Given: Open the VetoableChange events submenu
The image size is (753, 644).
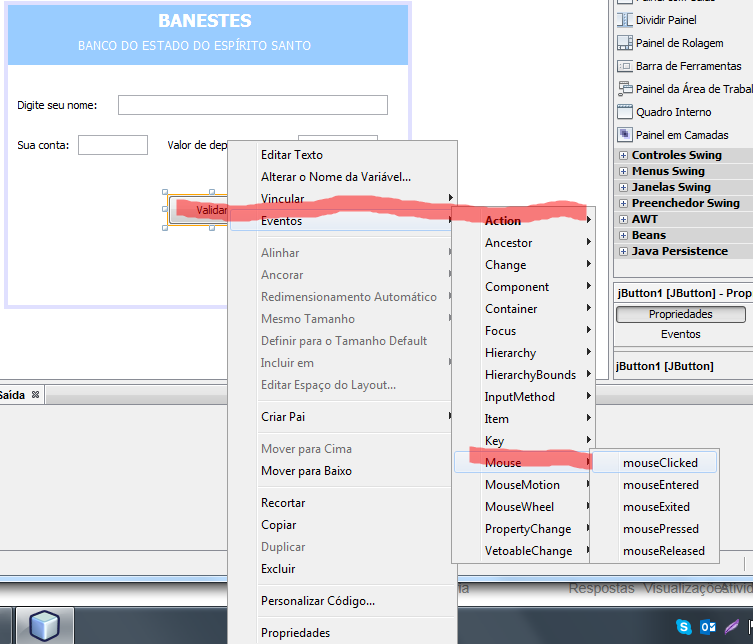Looking at the screenshot, I should [x=522, y=551].
